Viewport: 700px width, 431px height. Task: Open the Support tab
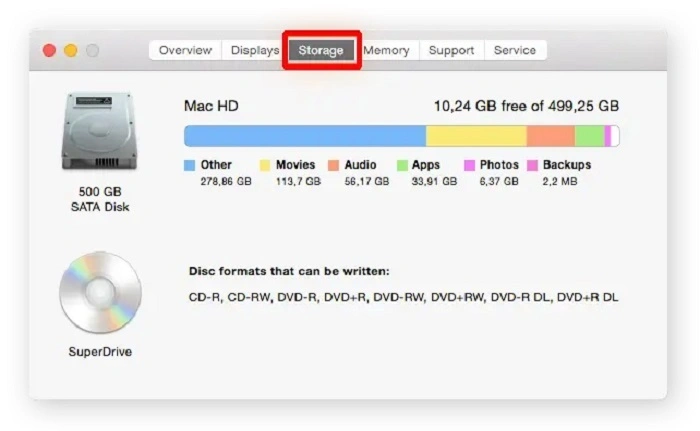coord(451,50)
